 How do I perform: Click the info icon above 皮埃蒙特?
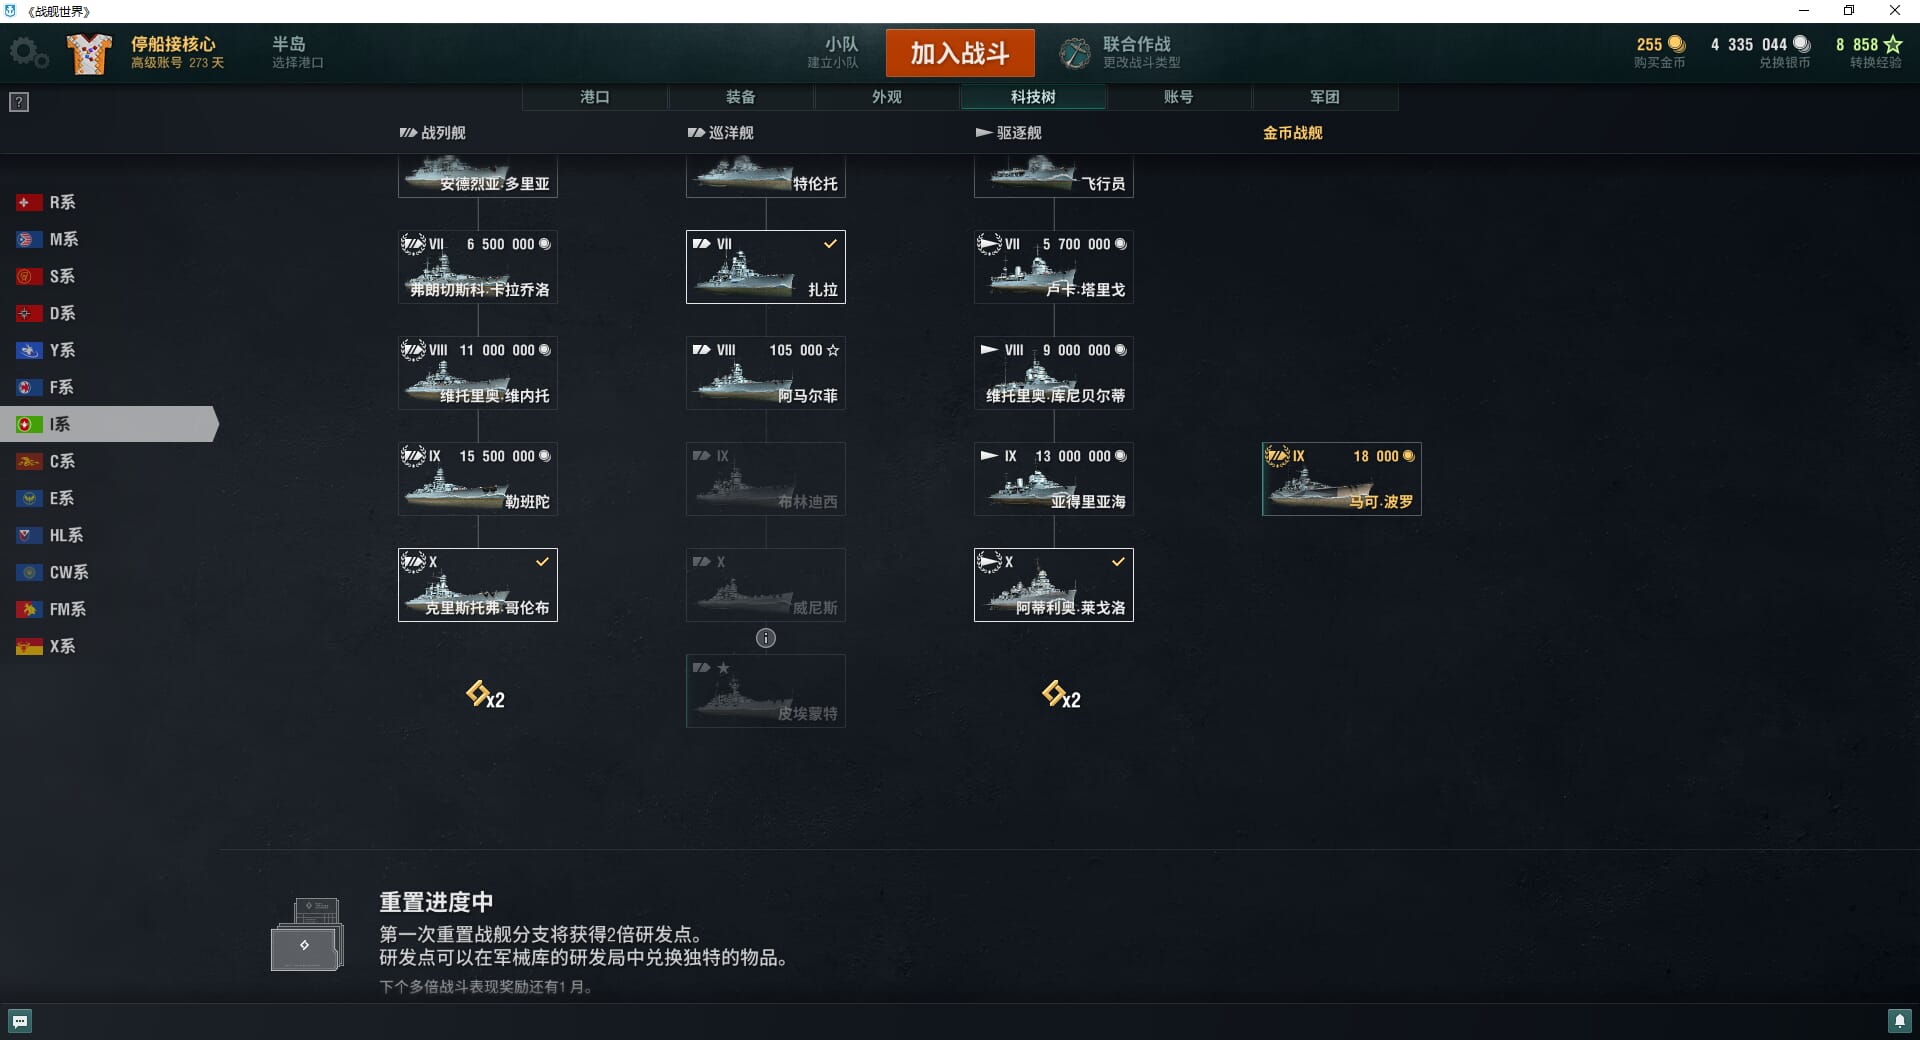click(766, 638)
